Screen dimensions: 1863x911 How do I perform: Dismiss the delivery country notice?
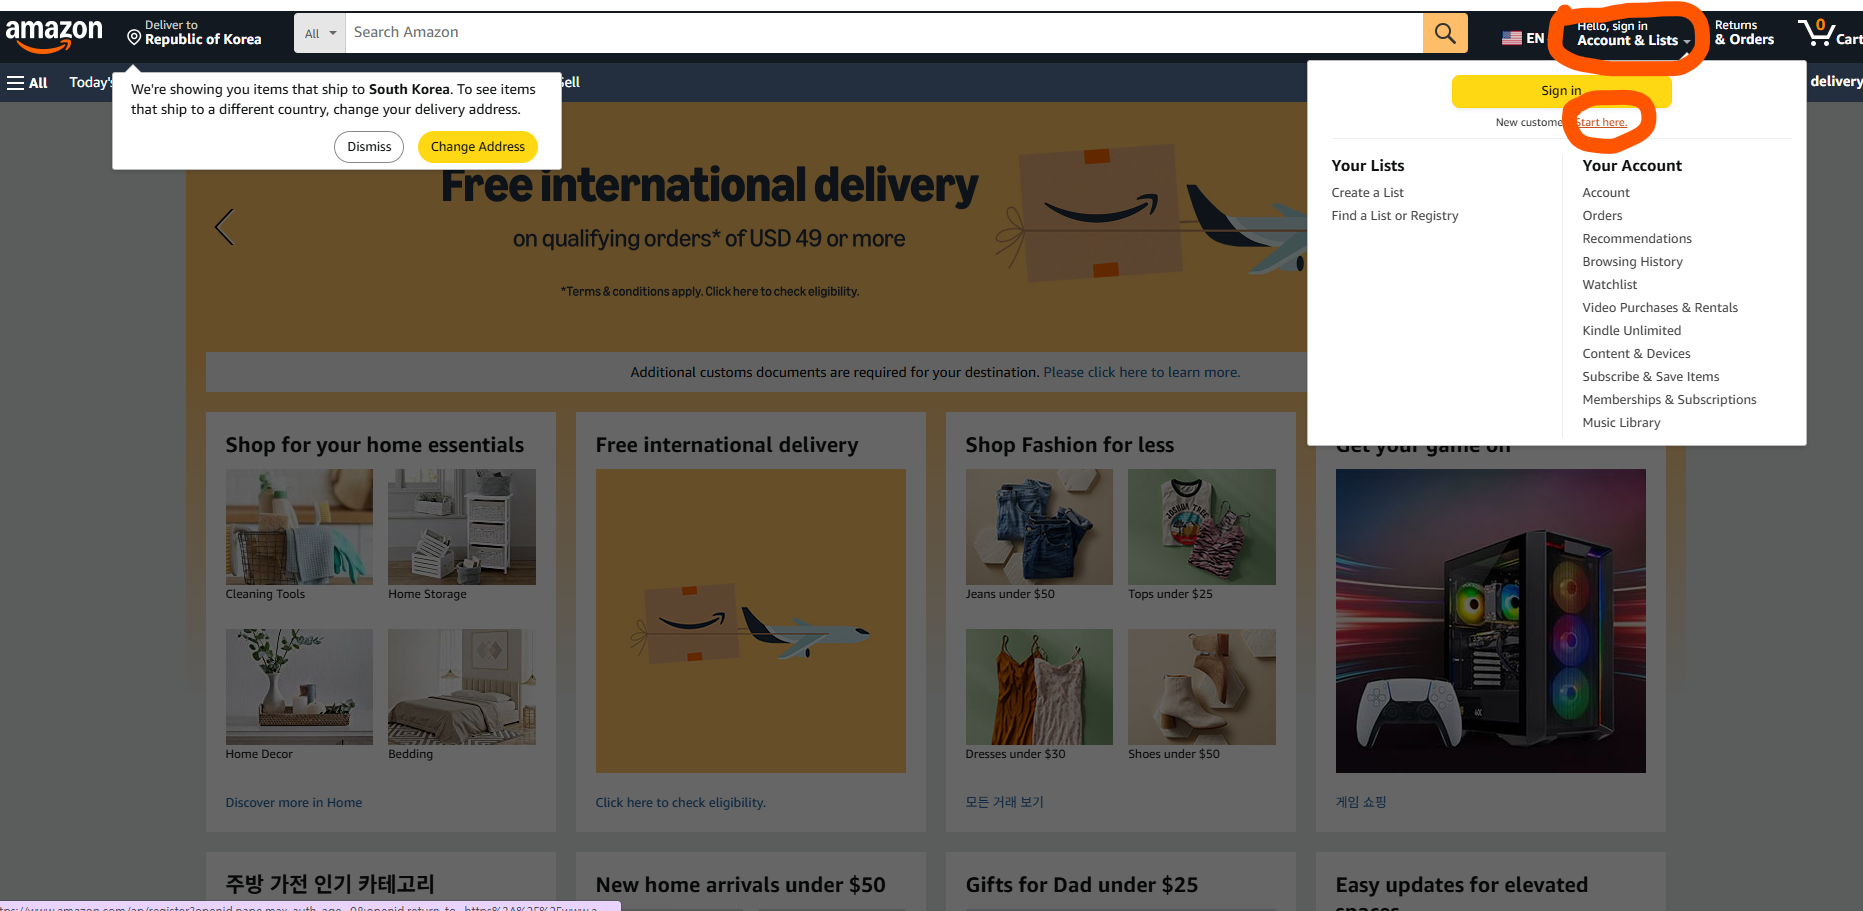click(369, 147)
